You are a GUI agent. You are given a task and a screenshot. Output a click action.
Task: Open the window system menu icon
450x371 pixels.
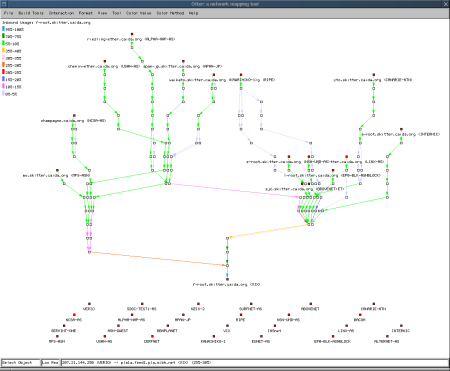4,4
